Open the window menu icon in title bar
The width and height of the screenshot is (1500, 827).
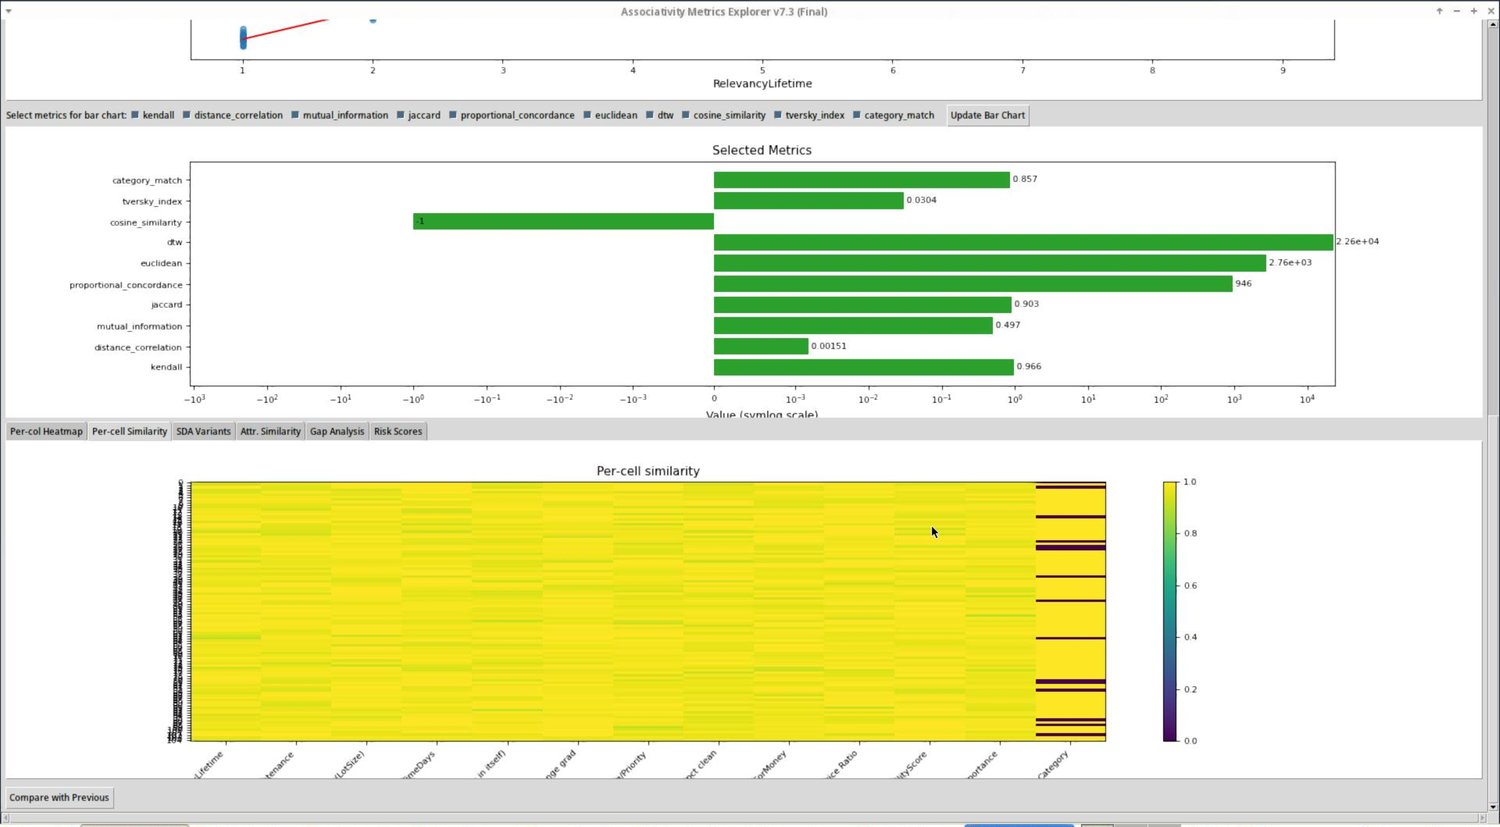(x=9, y=11)
